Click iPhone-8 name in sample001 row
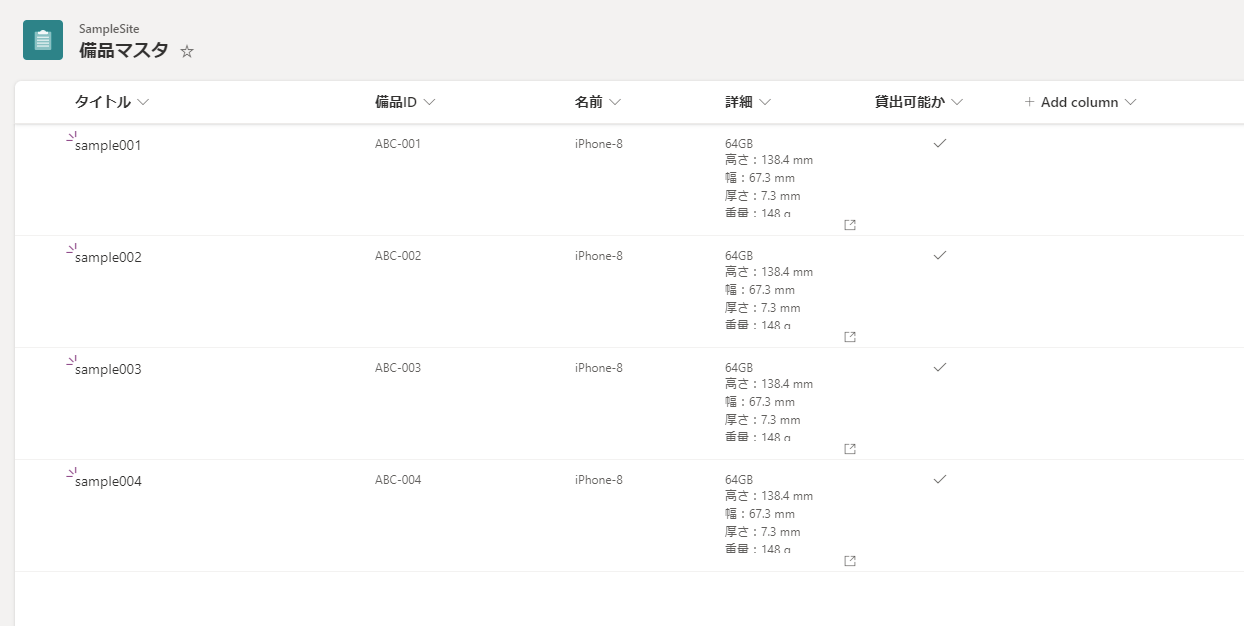Viewport: 1244px width, 626px height. (x=599, y=144)
